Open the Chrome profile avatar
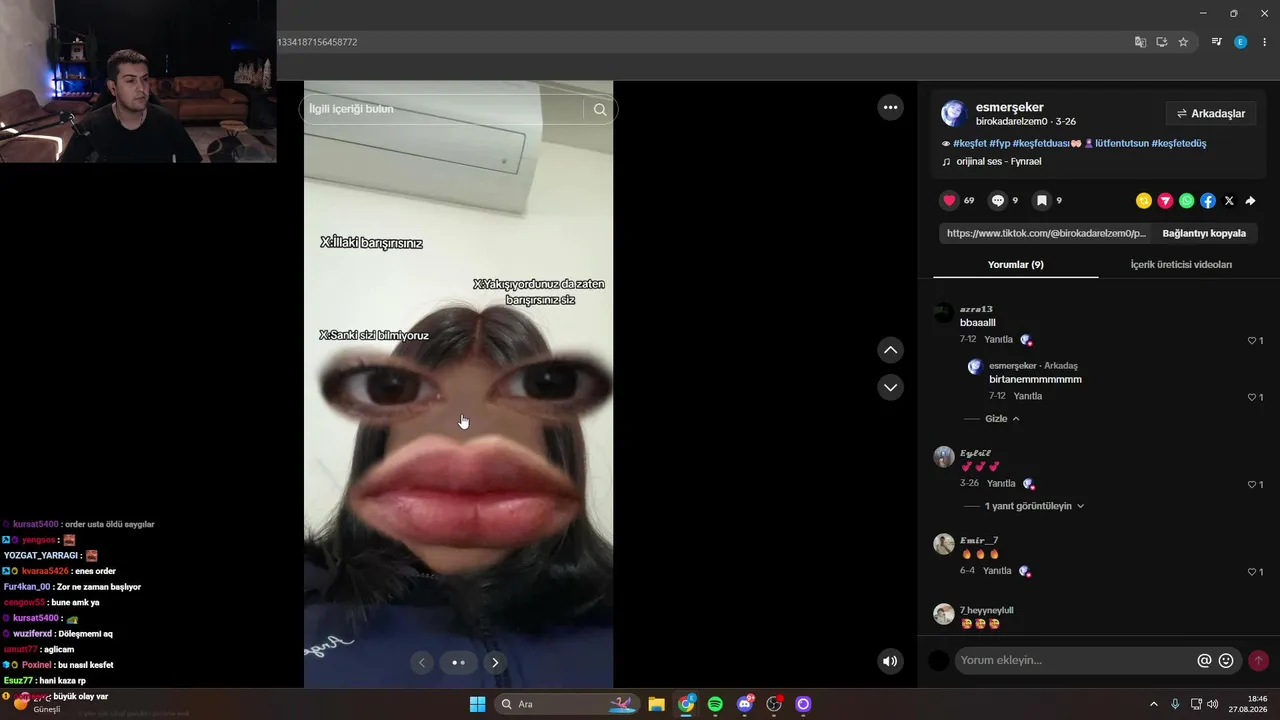Screen dimensions: 1280x720 point(1241,42)
